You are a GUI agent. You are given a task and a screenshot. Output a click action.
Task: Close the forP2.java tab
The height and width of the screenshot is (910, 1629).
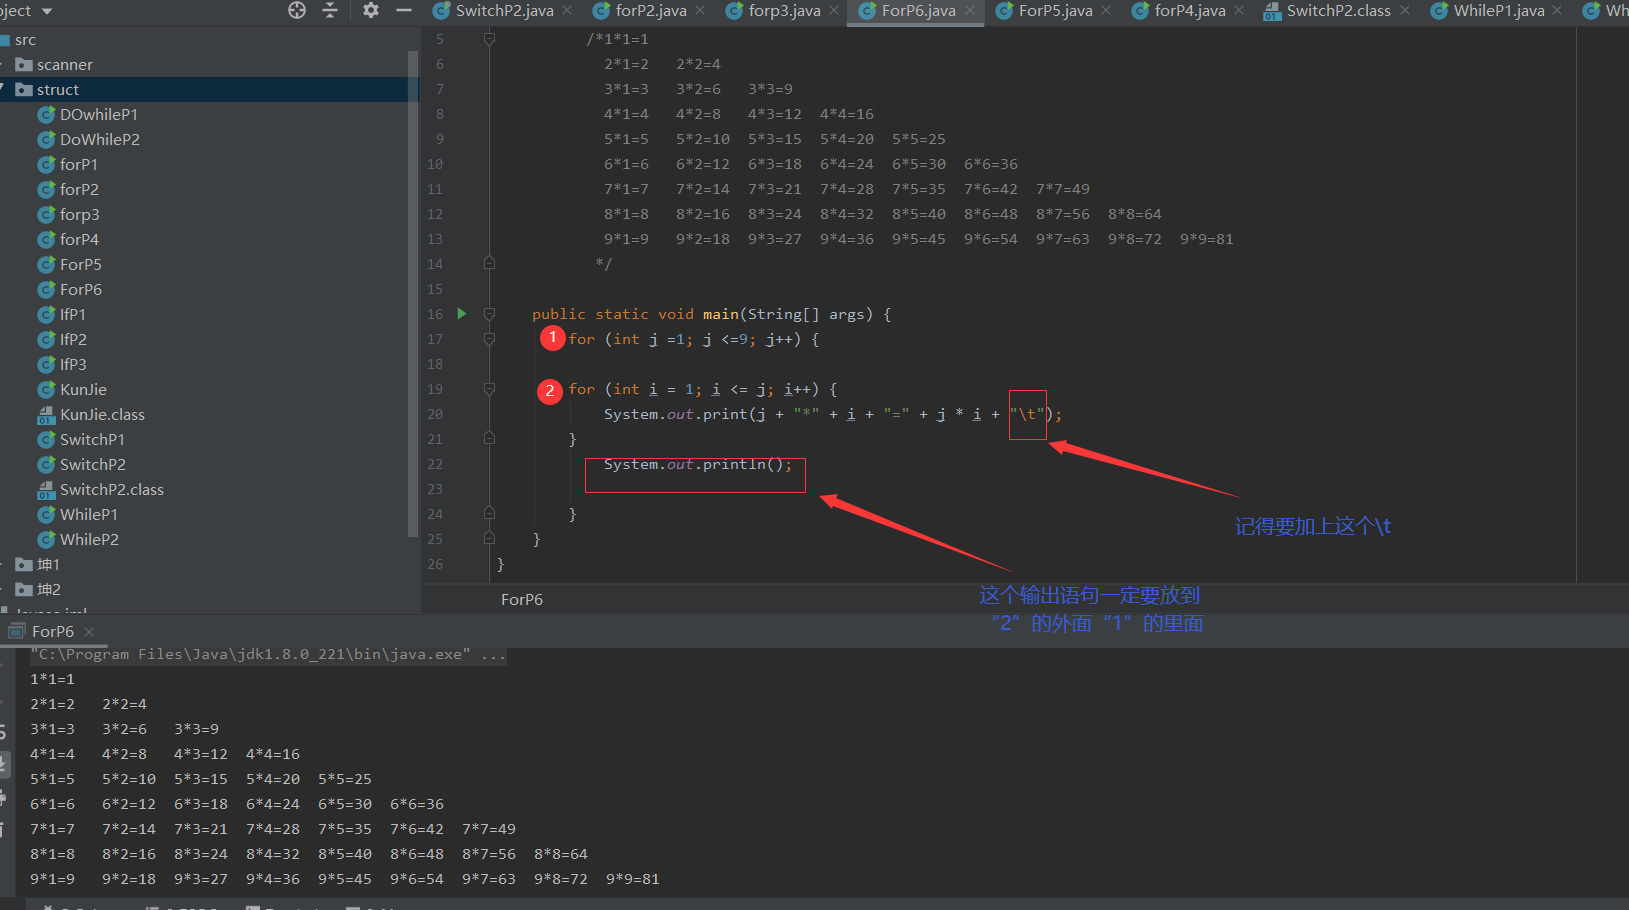pos(700,10)
